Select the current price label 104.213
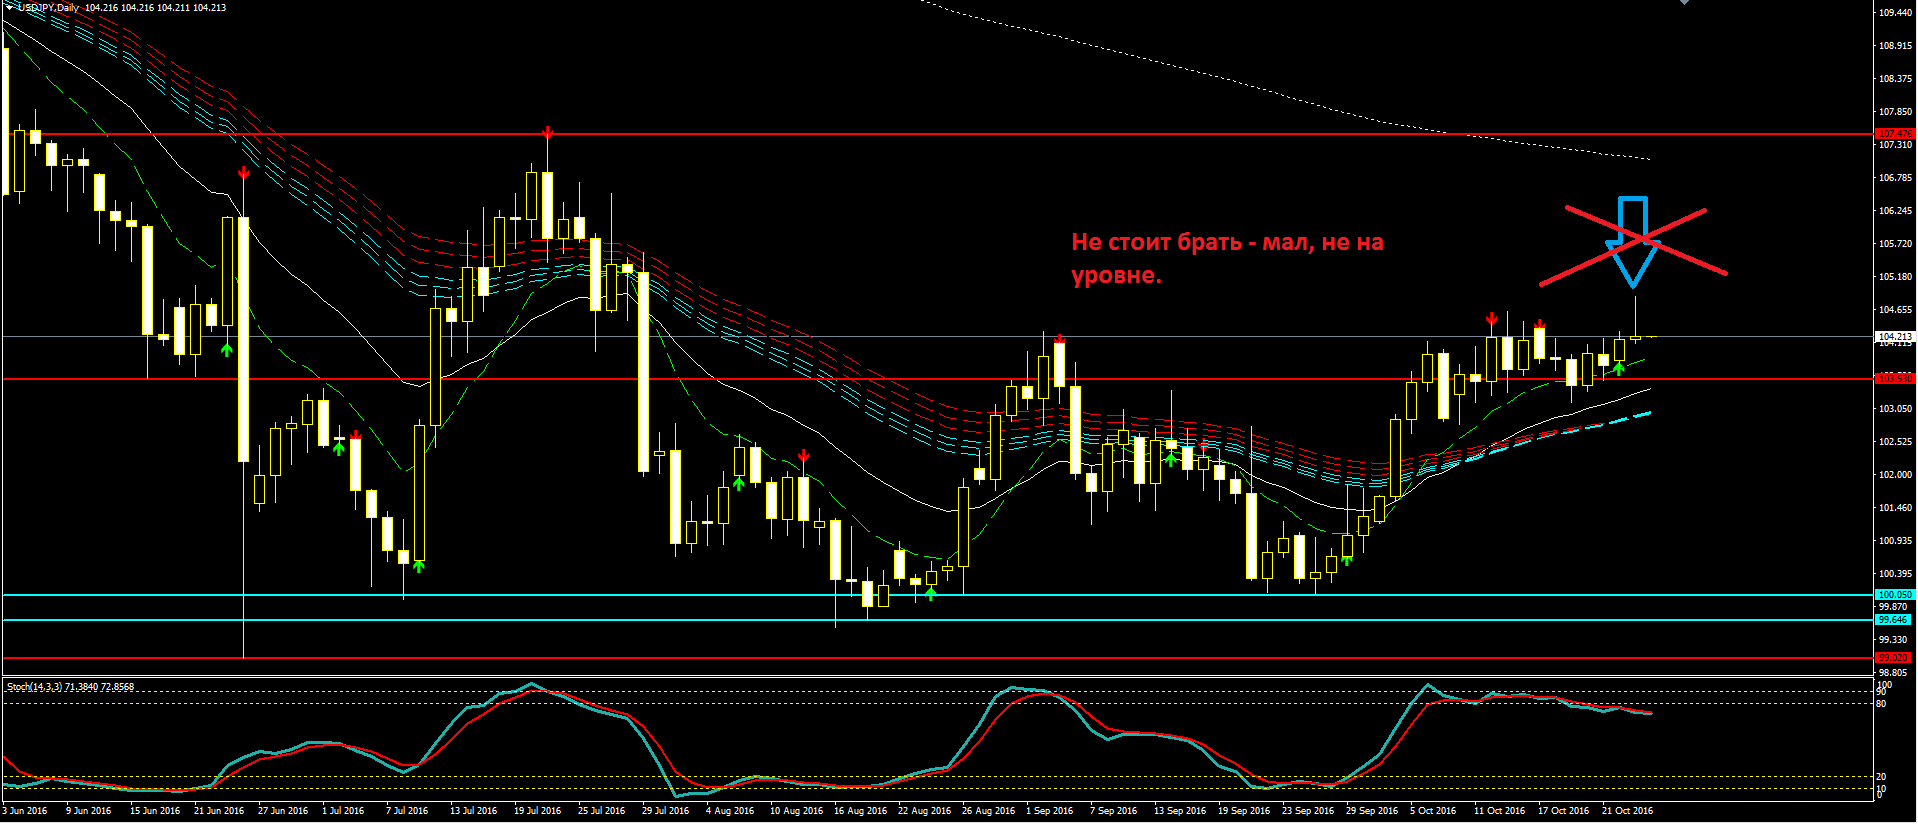The height and width of the screenshot is (824, 1918). pos(1895,337)
